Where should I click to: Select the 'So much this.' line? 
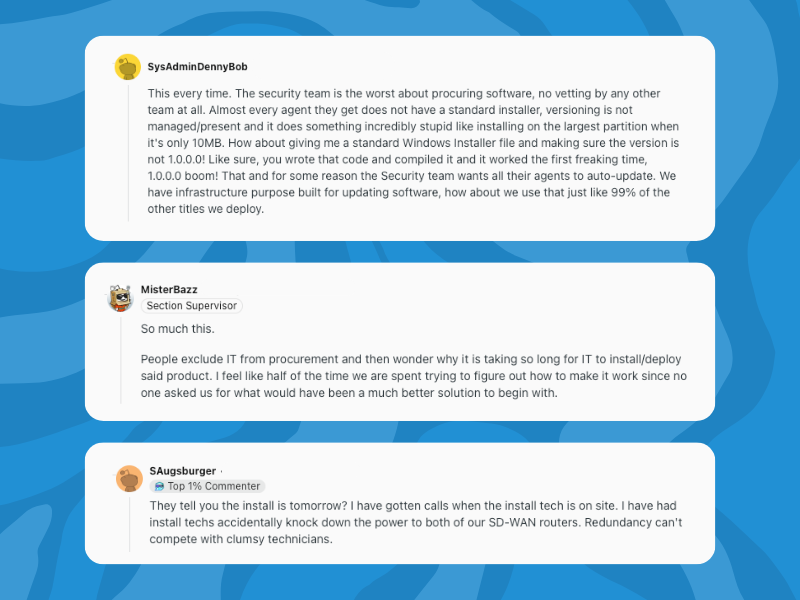click(178, 329)
